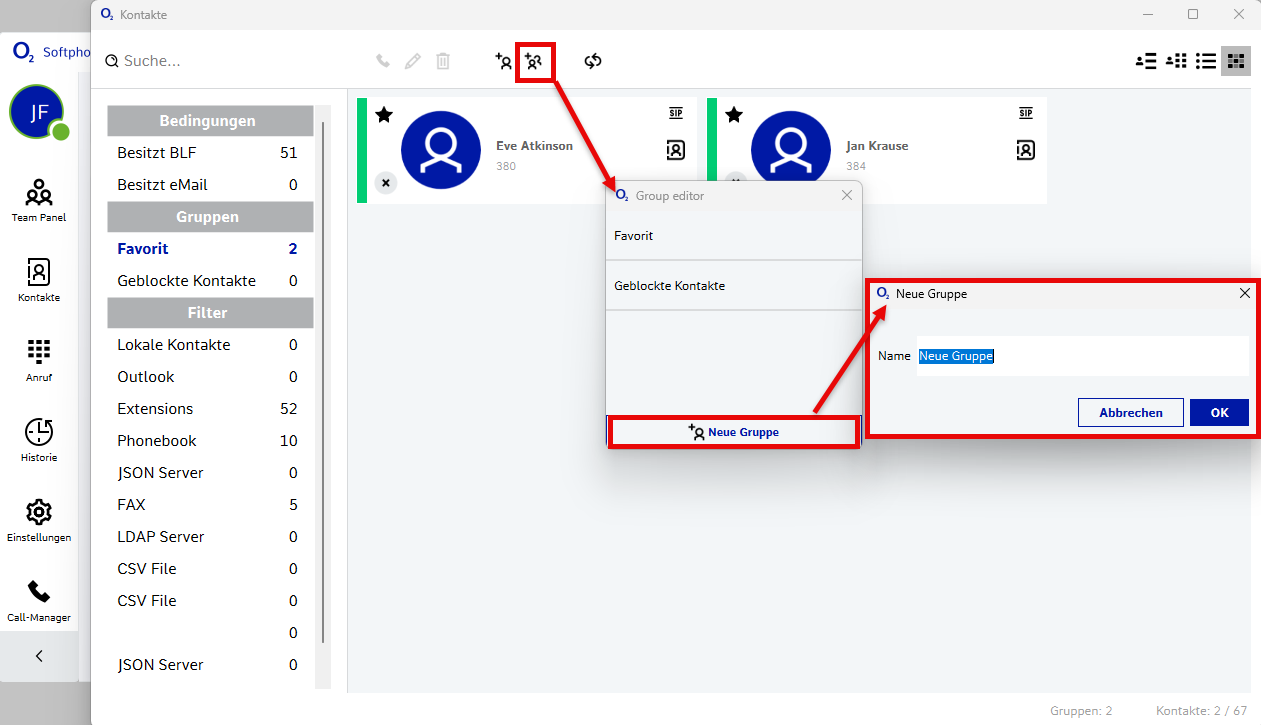This screenshot has height=725, width=1261.
Task: Open the Historie call log
Action: click(39, 440)
